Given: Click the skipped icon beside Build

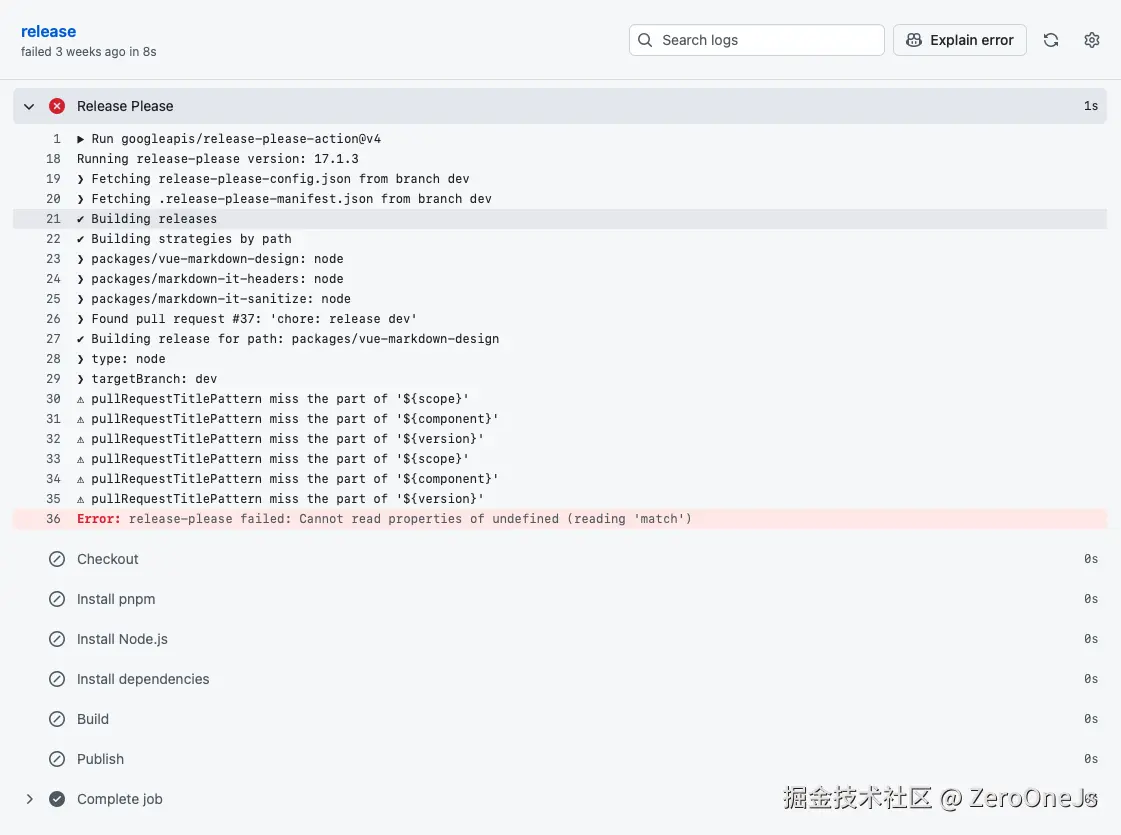Looking at the screenshot, I should 57,719.
